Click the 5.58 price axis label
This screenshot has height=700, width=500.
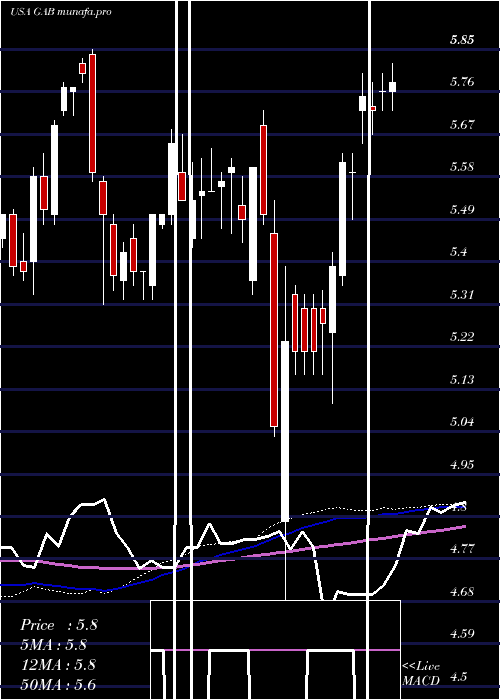click(x=462, y=167)
